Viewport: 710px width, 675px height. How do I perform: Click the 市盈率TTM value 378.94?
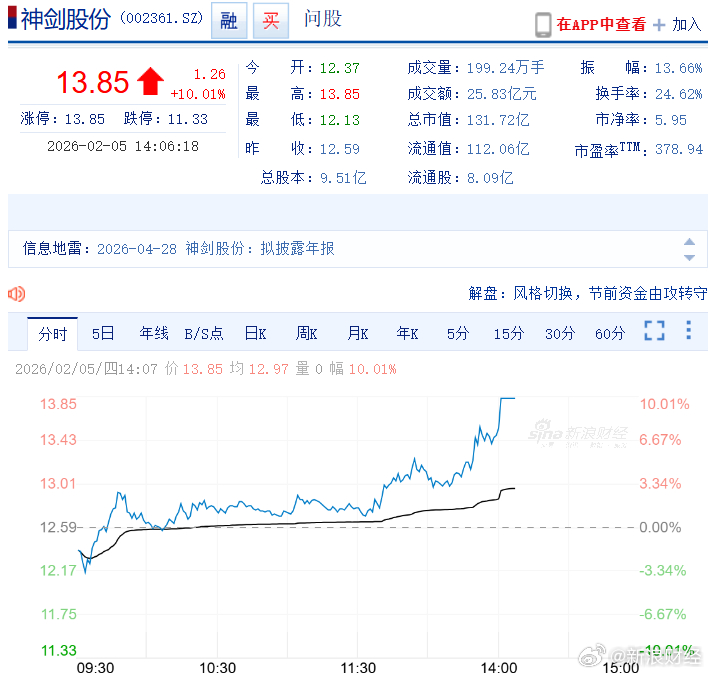tap(679, 149)
